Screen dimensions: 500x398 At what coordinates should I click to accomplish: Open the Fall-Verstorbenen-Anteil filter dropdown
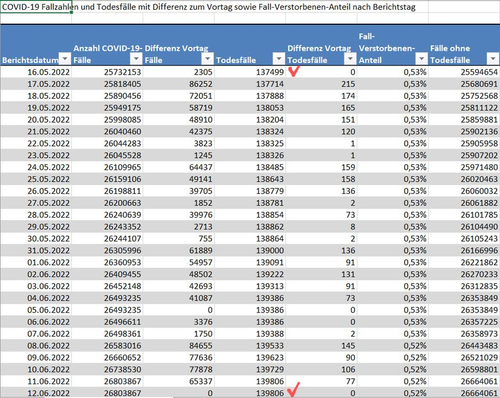tap(421, 59)
